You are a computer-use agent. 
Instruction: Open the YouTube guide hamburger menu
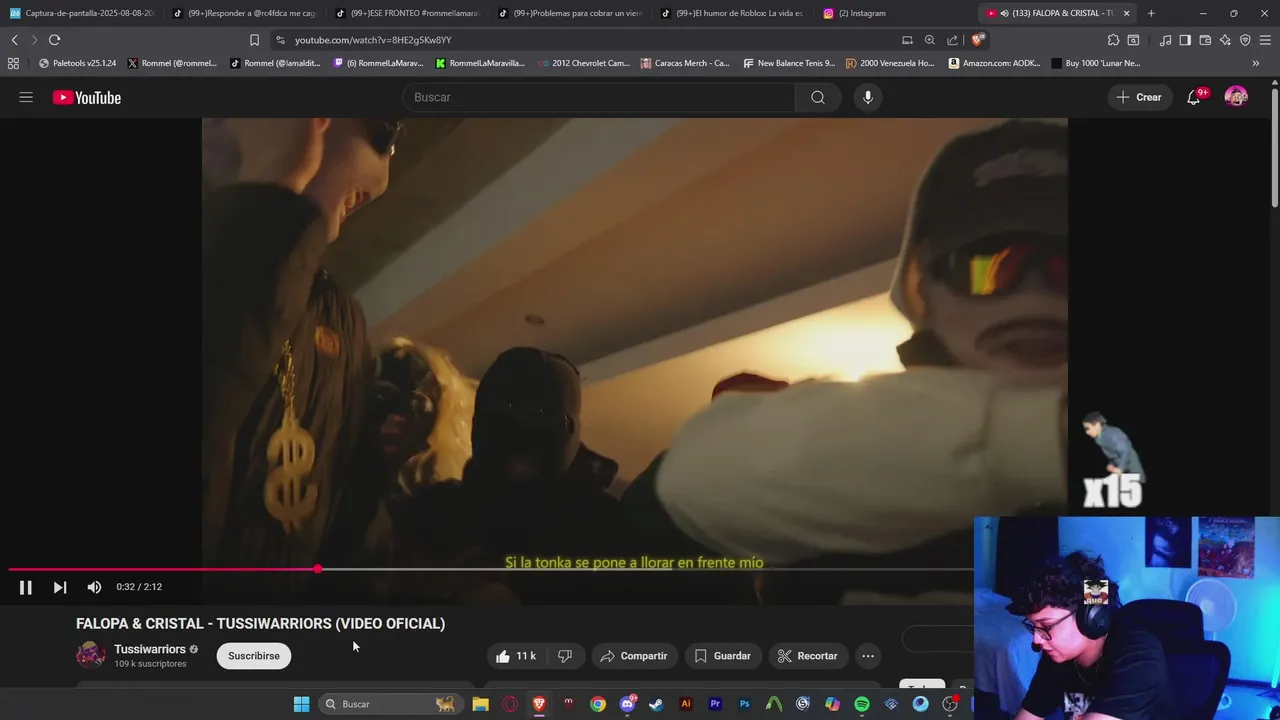(x=26, y=97)
